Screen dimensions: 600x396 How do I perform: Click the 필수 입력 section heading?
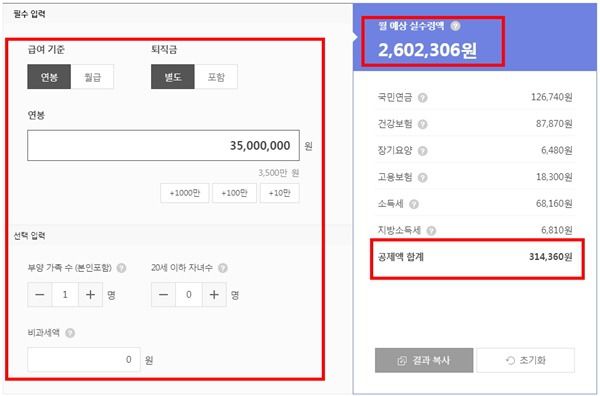29,14
